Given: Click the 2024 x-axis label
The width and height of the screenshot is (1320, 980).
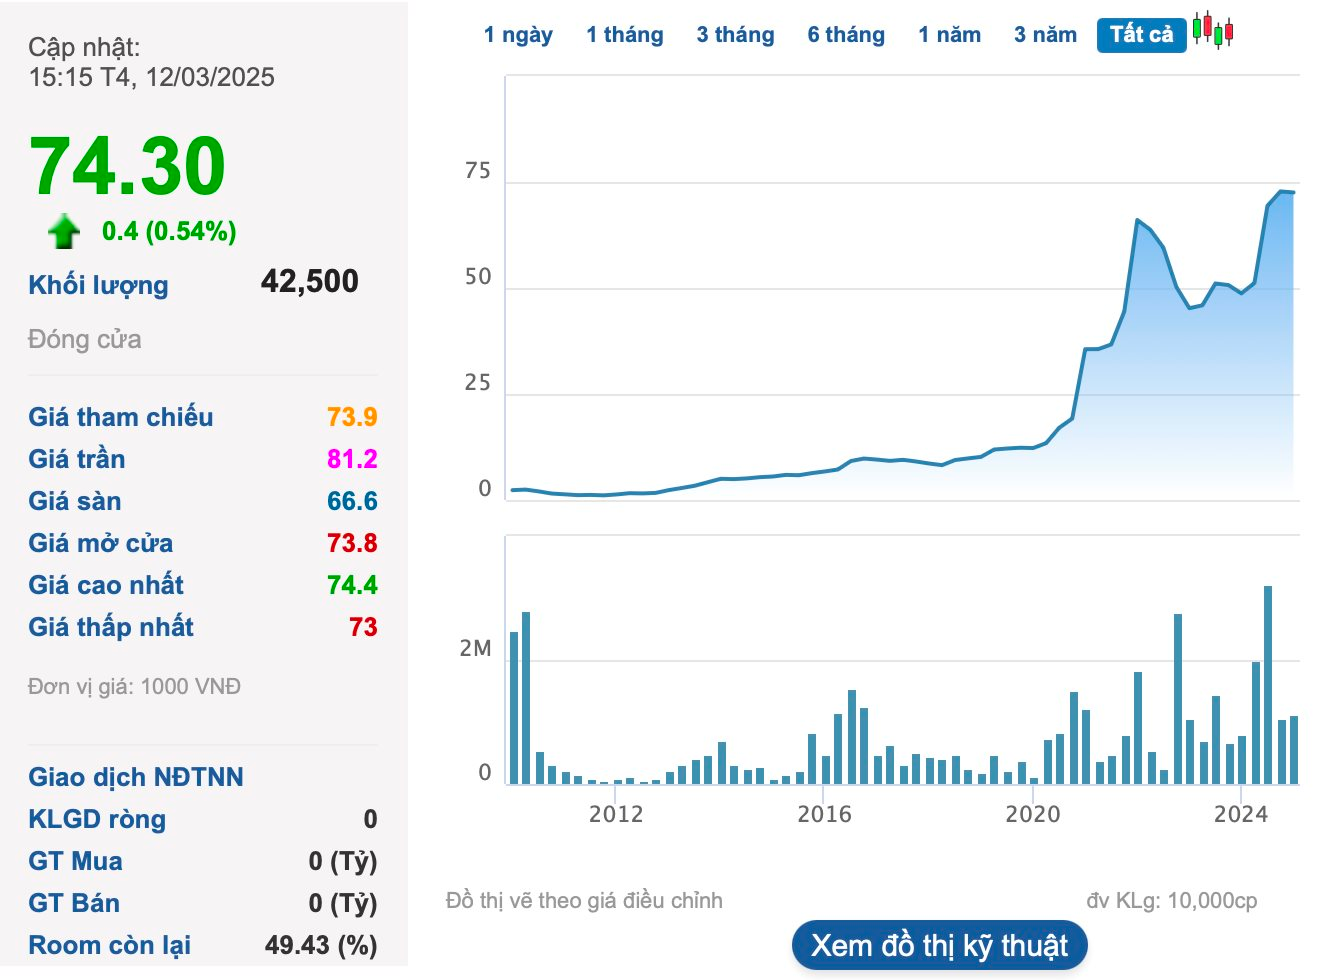Looking at the screenshot, I should point(1241,814).
